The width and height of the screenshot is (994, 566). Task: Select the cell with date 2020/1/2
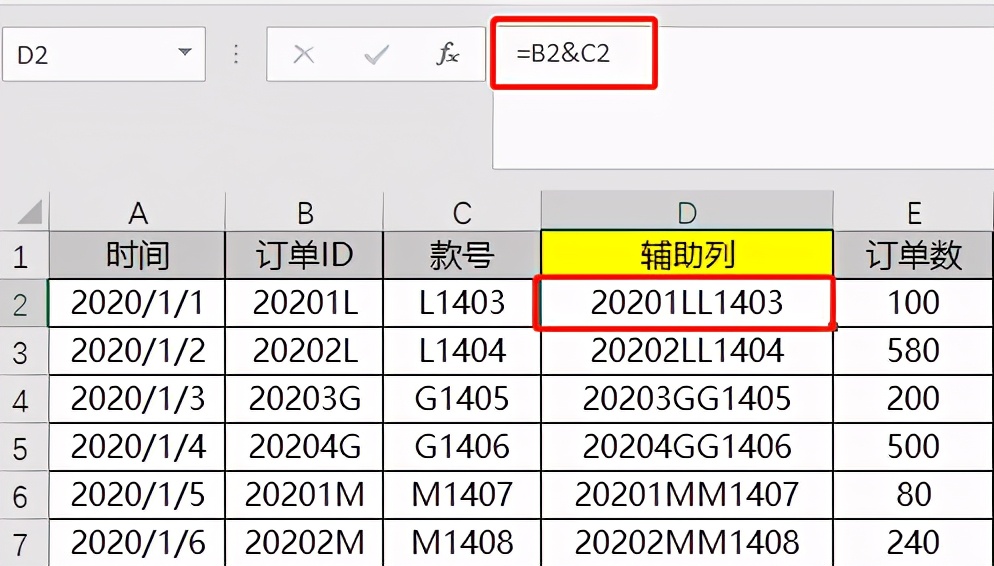[138, 352]
